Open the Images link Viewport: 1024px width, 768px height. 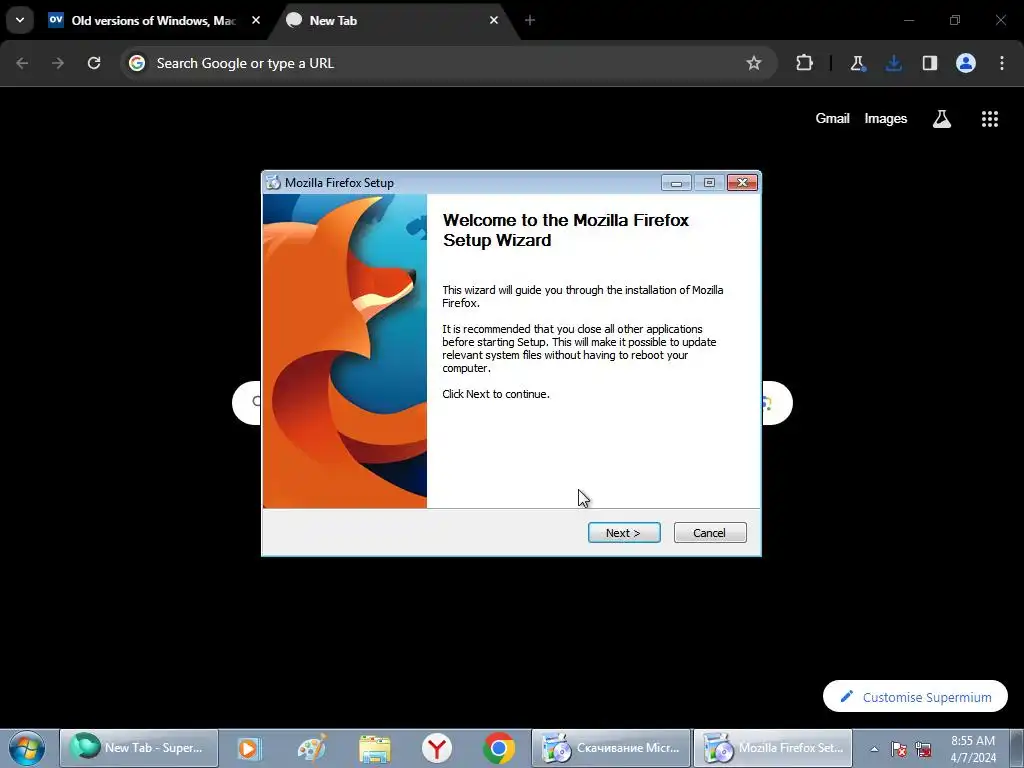[x=886, y=119]
